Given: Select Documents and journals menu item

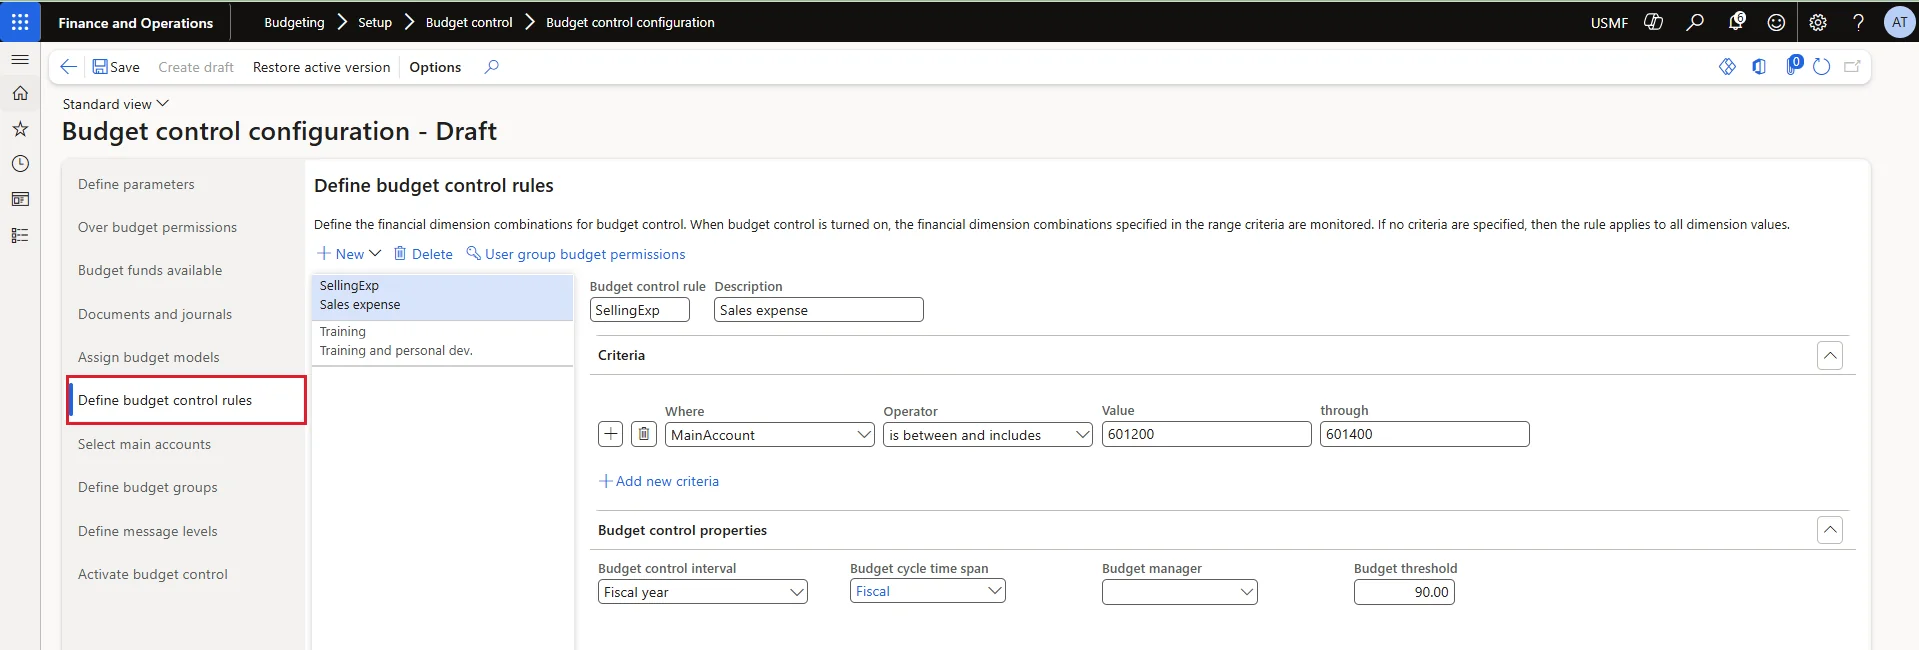Looking at the screenshot, I should tap(155, 314).
